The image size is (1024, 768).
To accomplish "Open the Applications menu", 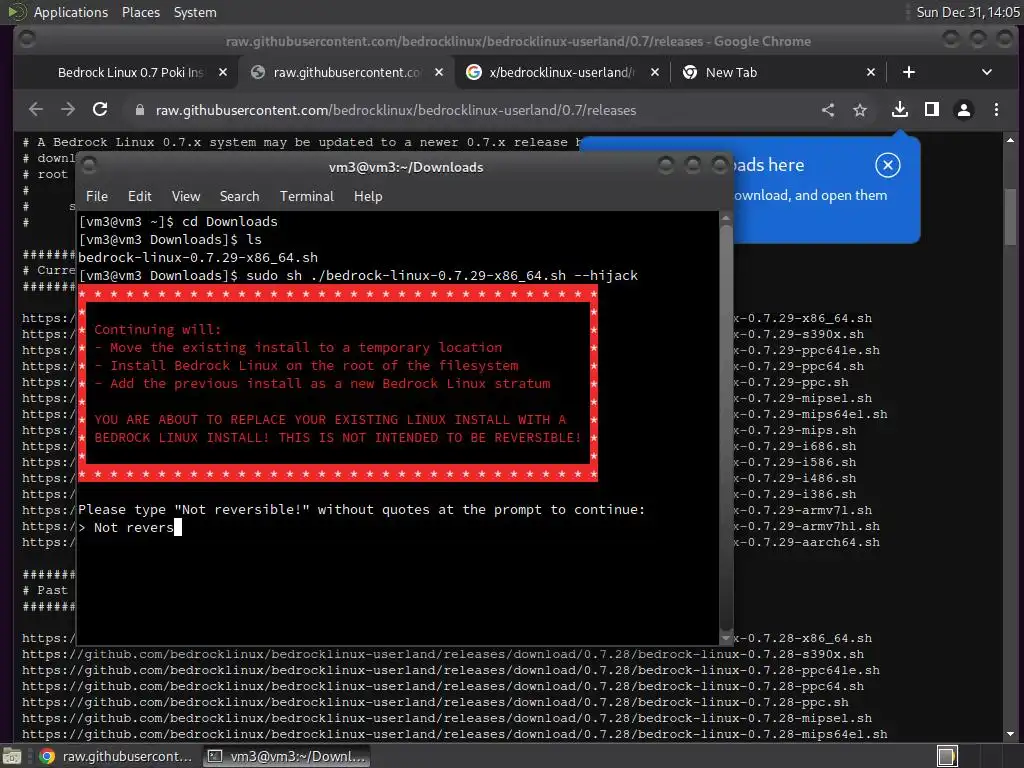I will pyautogui.click(x=71, y=12).
